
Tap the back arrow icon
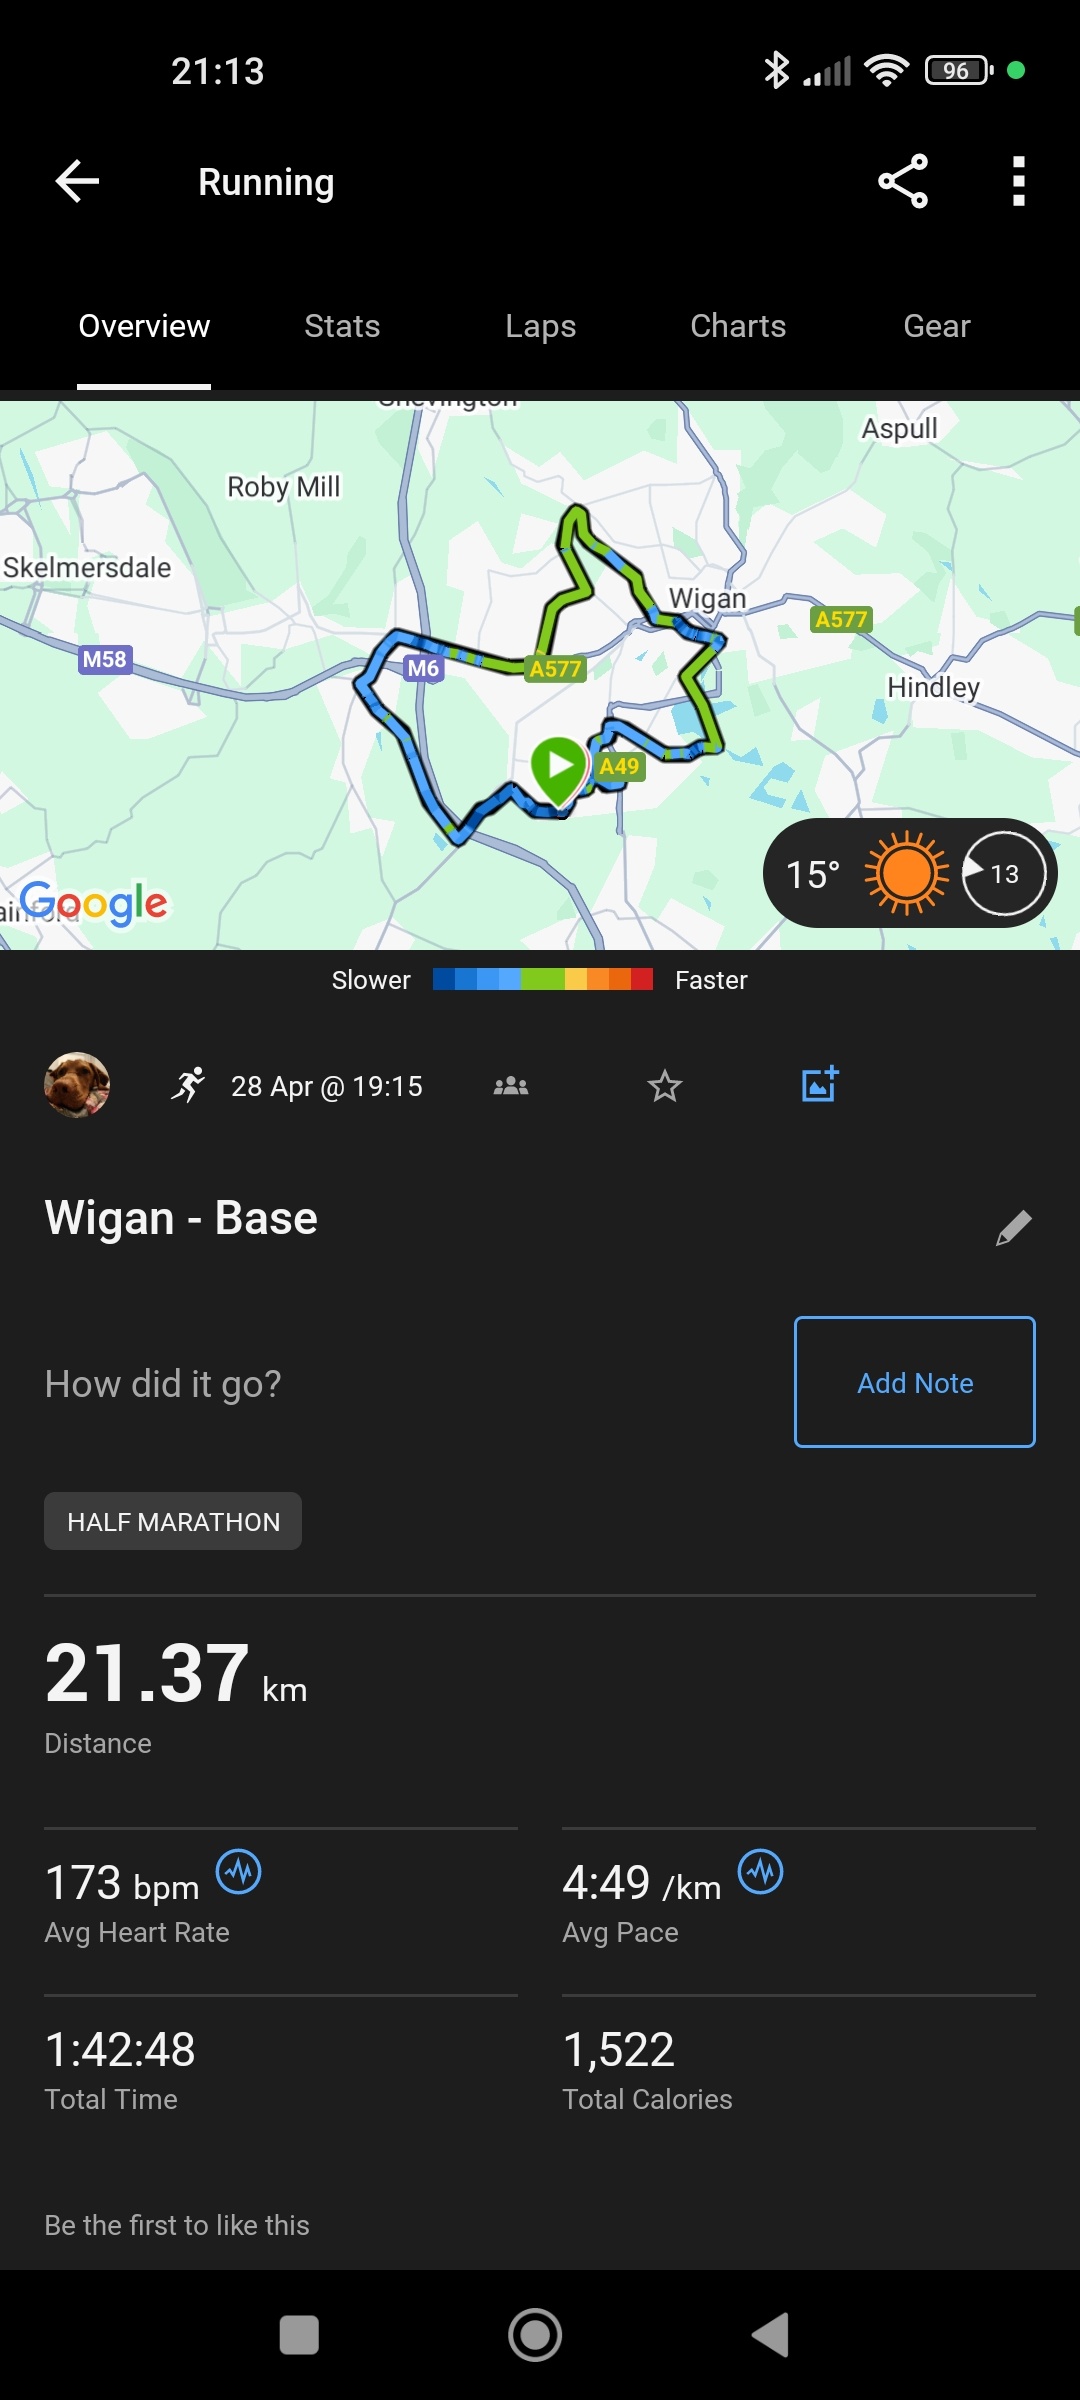[77, 182]
